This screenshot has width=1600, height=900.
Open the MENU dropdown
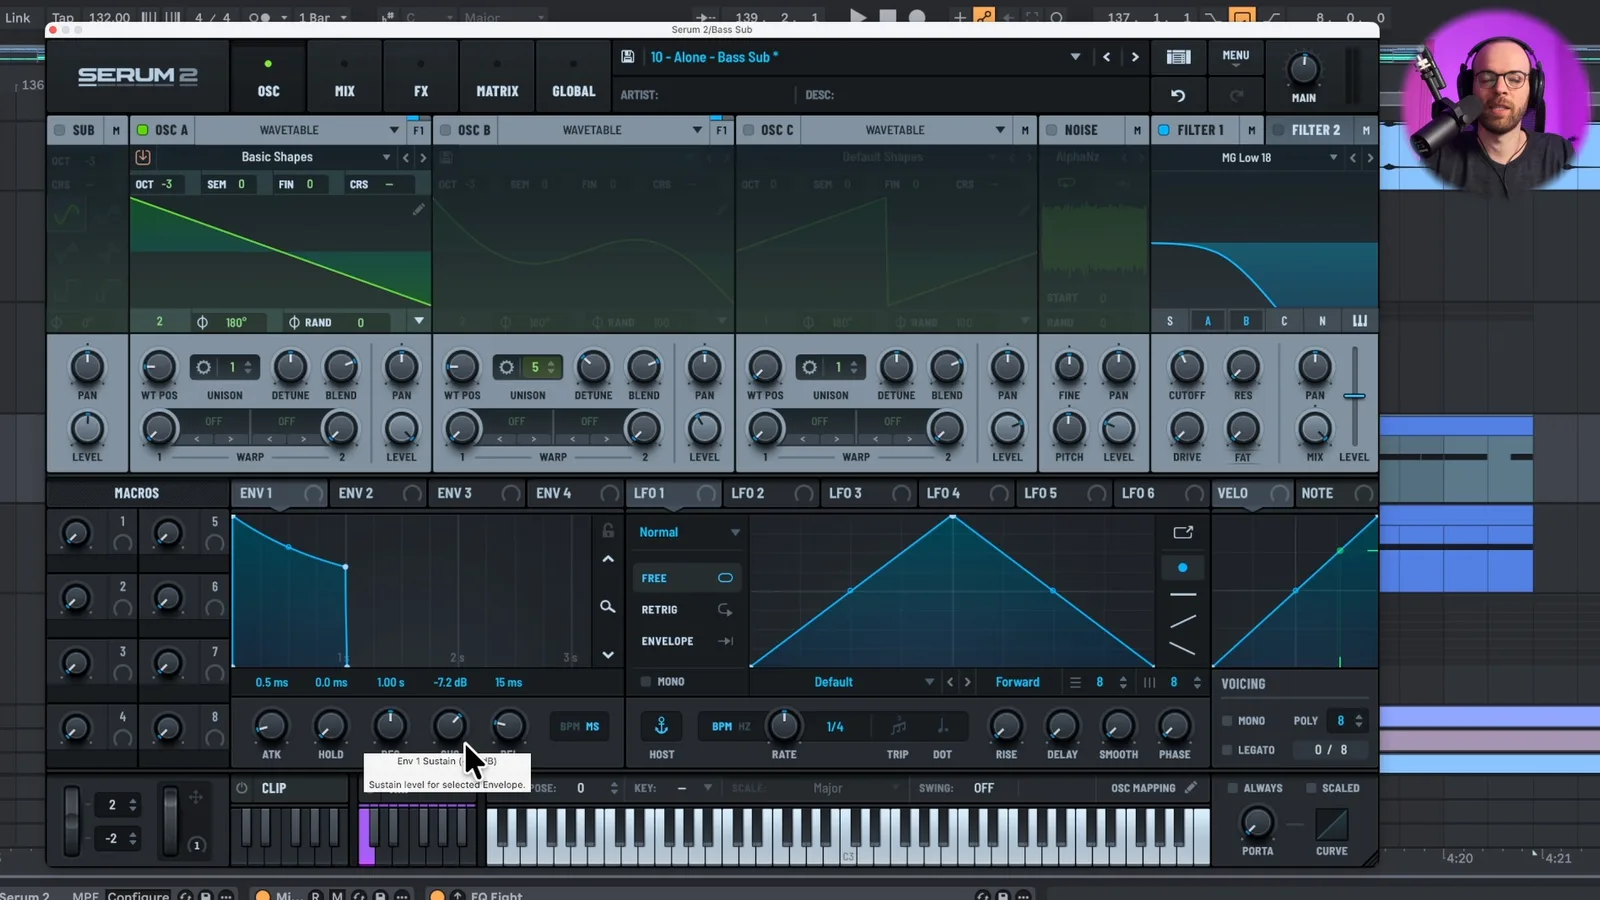1235,58
